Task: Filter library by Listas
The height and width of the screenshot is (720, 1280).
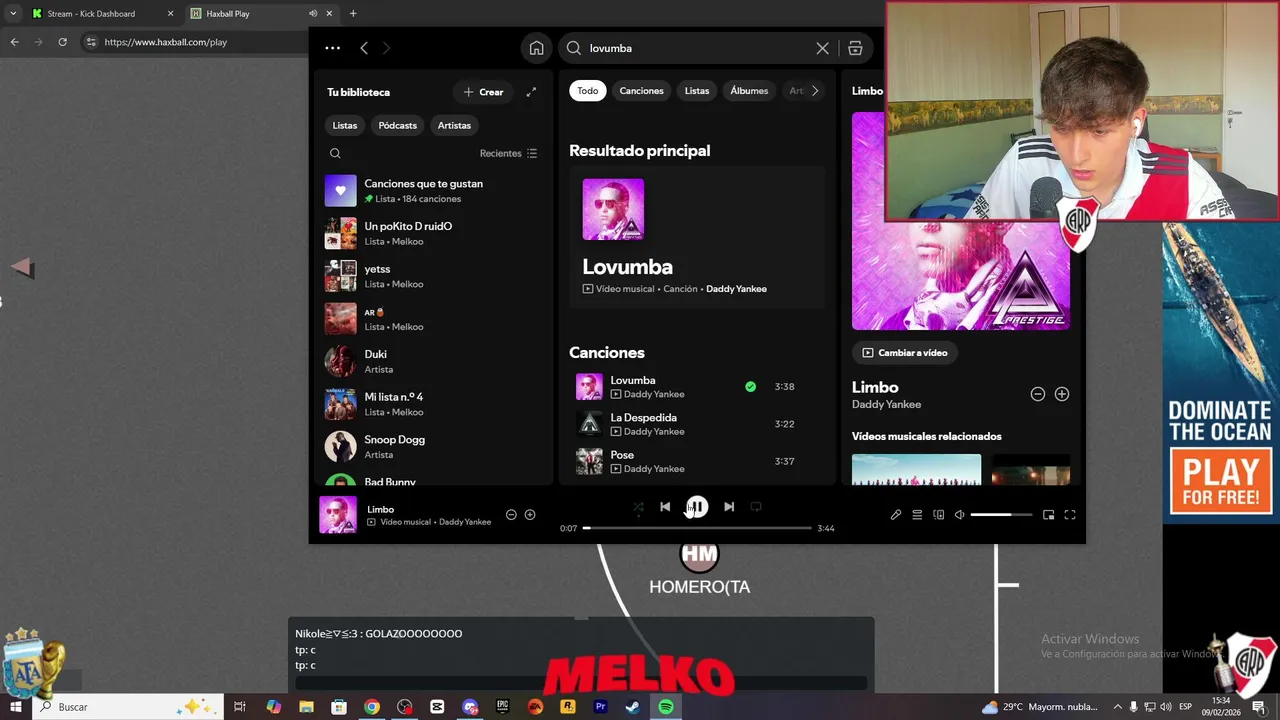Action: click(345, 125)
